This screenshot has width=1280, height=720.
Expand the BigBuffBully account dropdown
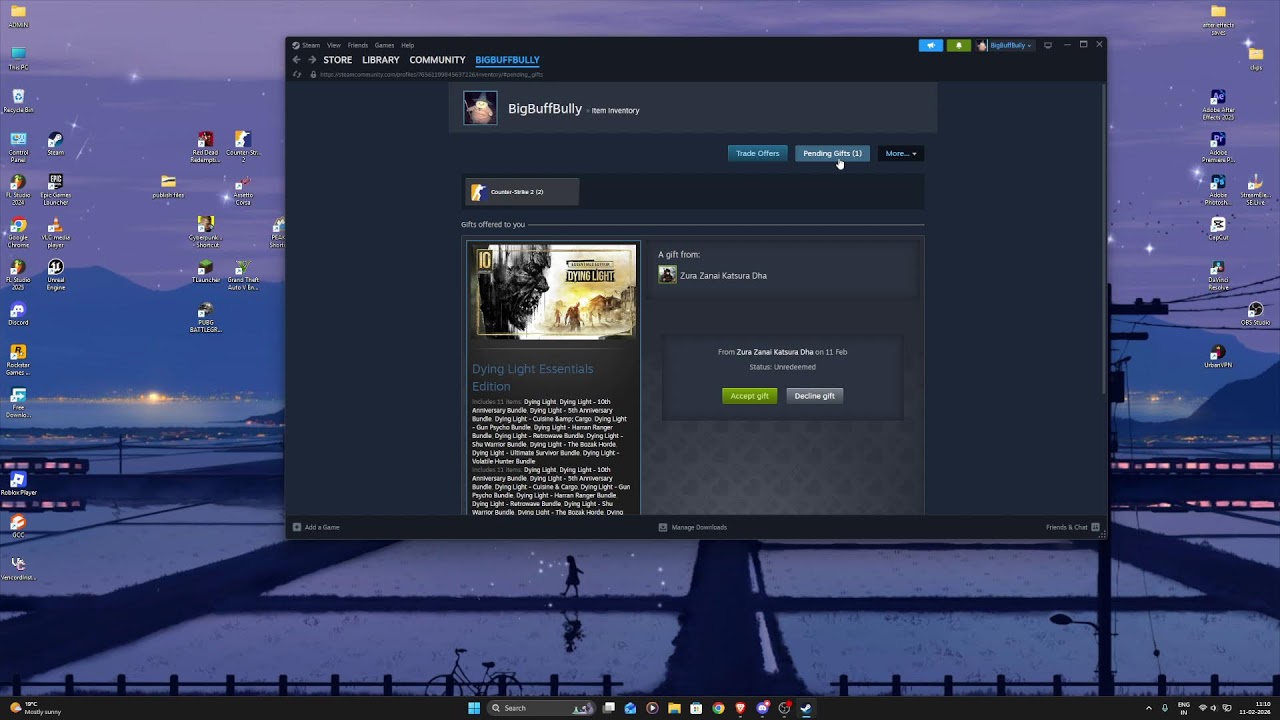[1004, 45]
